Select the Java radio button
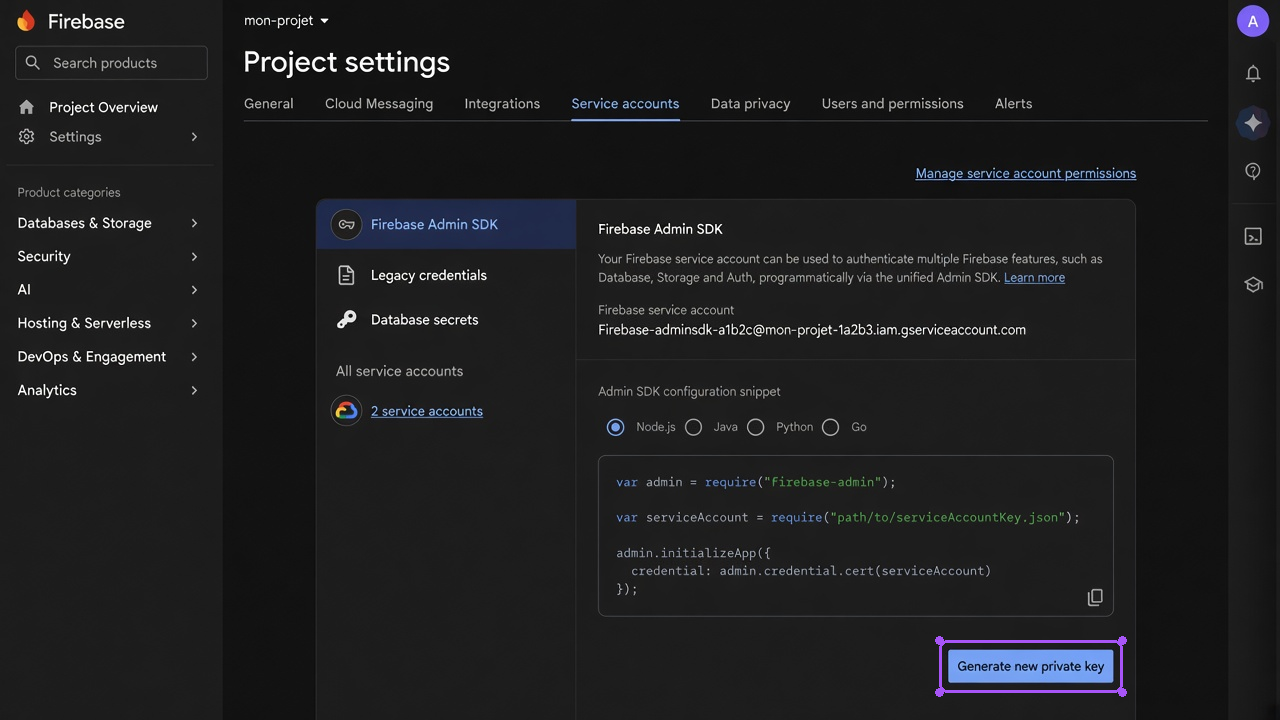This screenshot has width=1280, height=720. pyautogui.click(x=693, y=427)
